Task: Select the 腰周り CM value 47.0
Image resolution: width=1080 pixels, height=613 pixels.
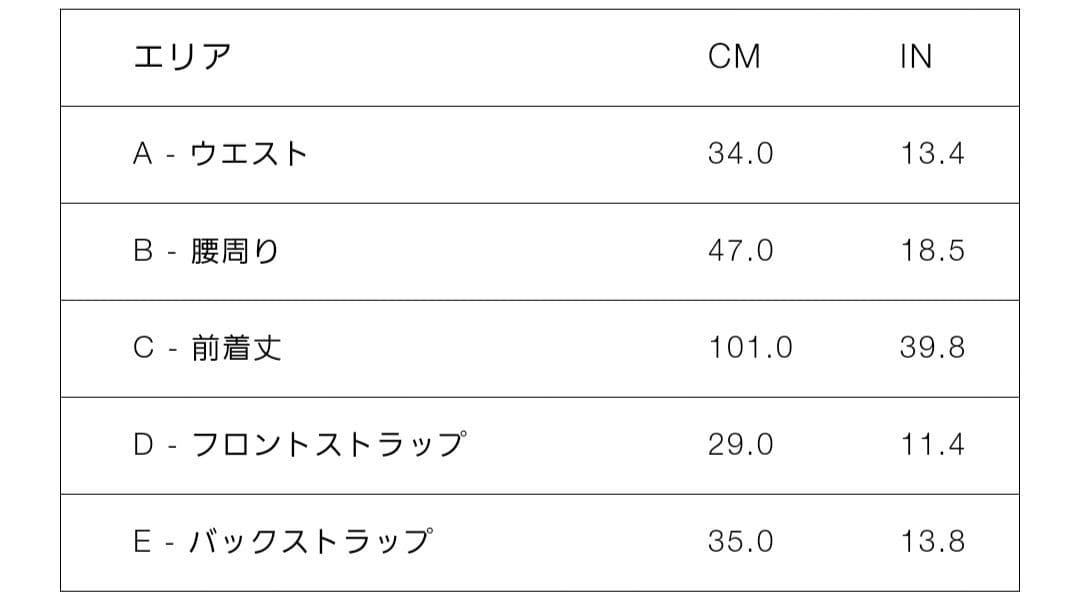Action: click(x=740, y=251)
